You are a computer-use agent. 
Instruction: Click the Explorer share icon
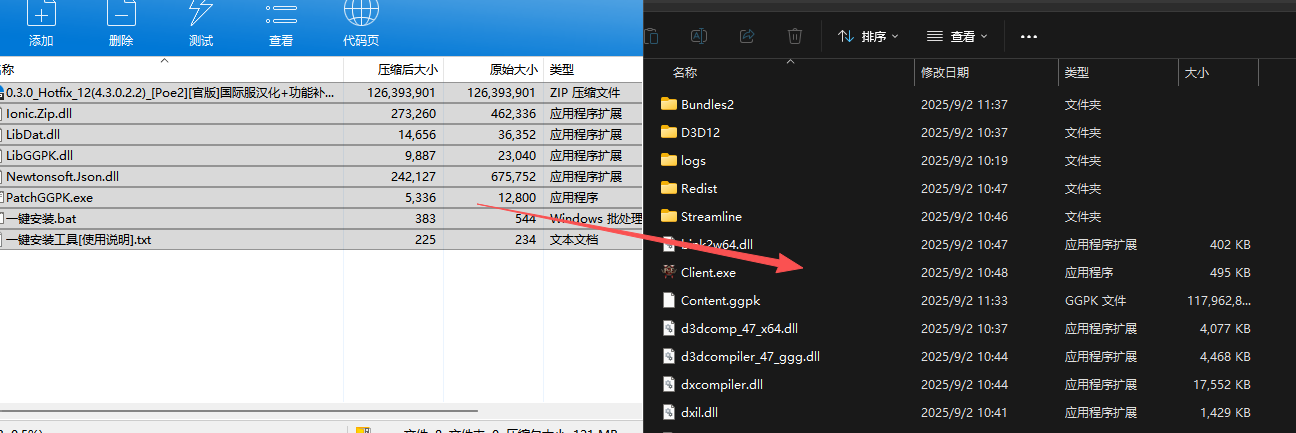pyautogui.click(x=747, y=36)
